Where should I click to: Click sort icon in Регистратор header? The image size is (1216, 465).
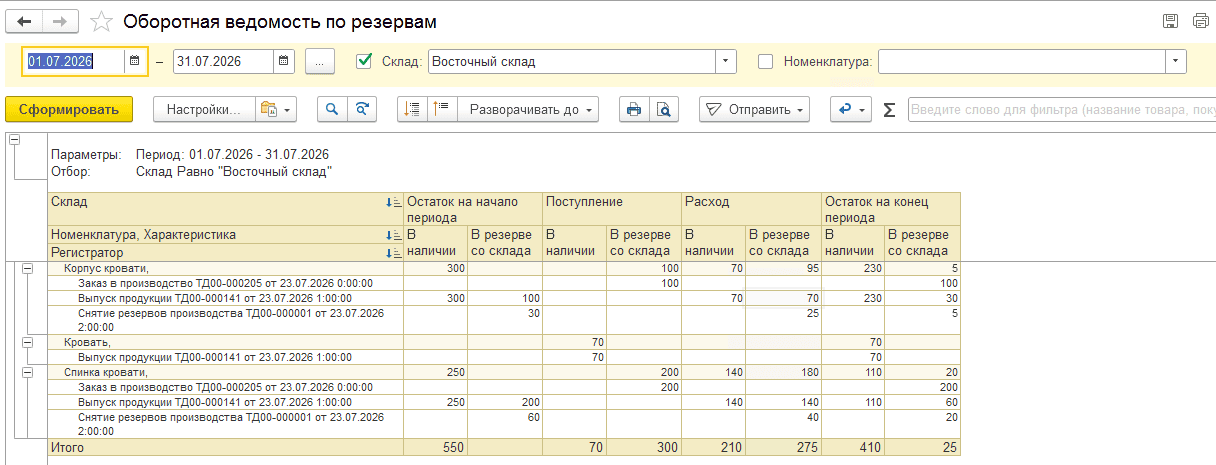pos(393,253)
